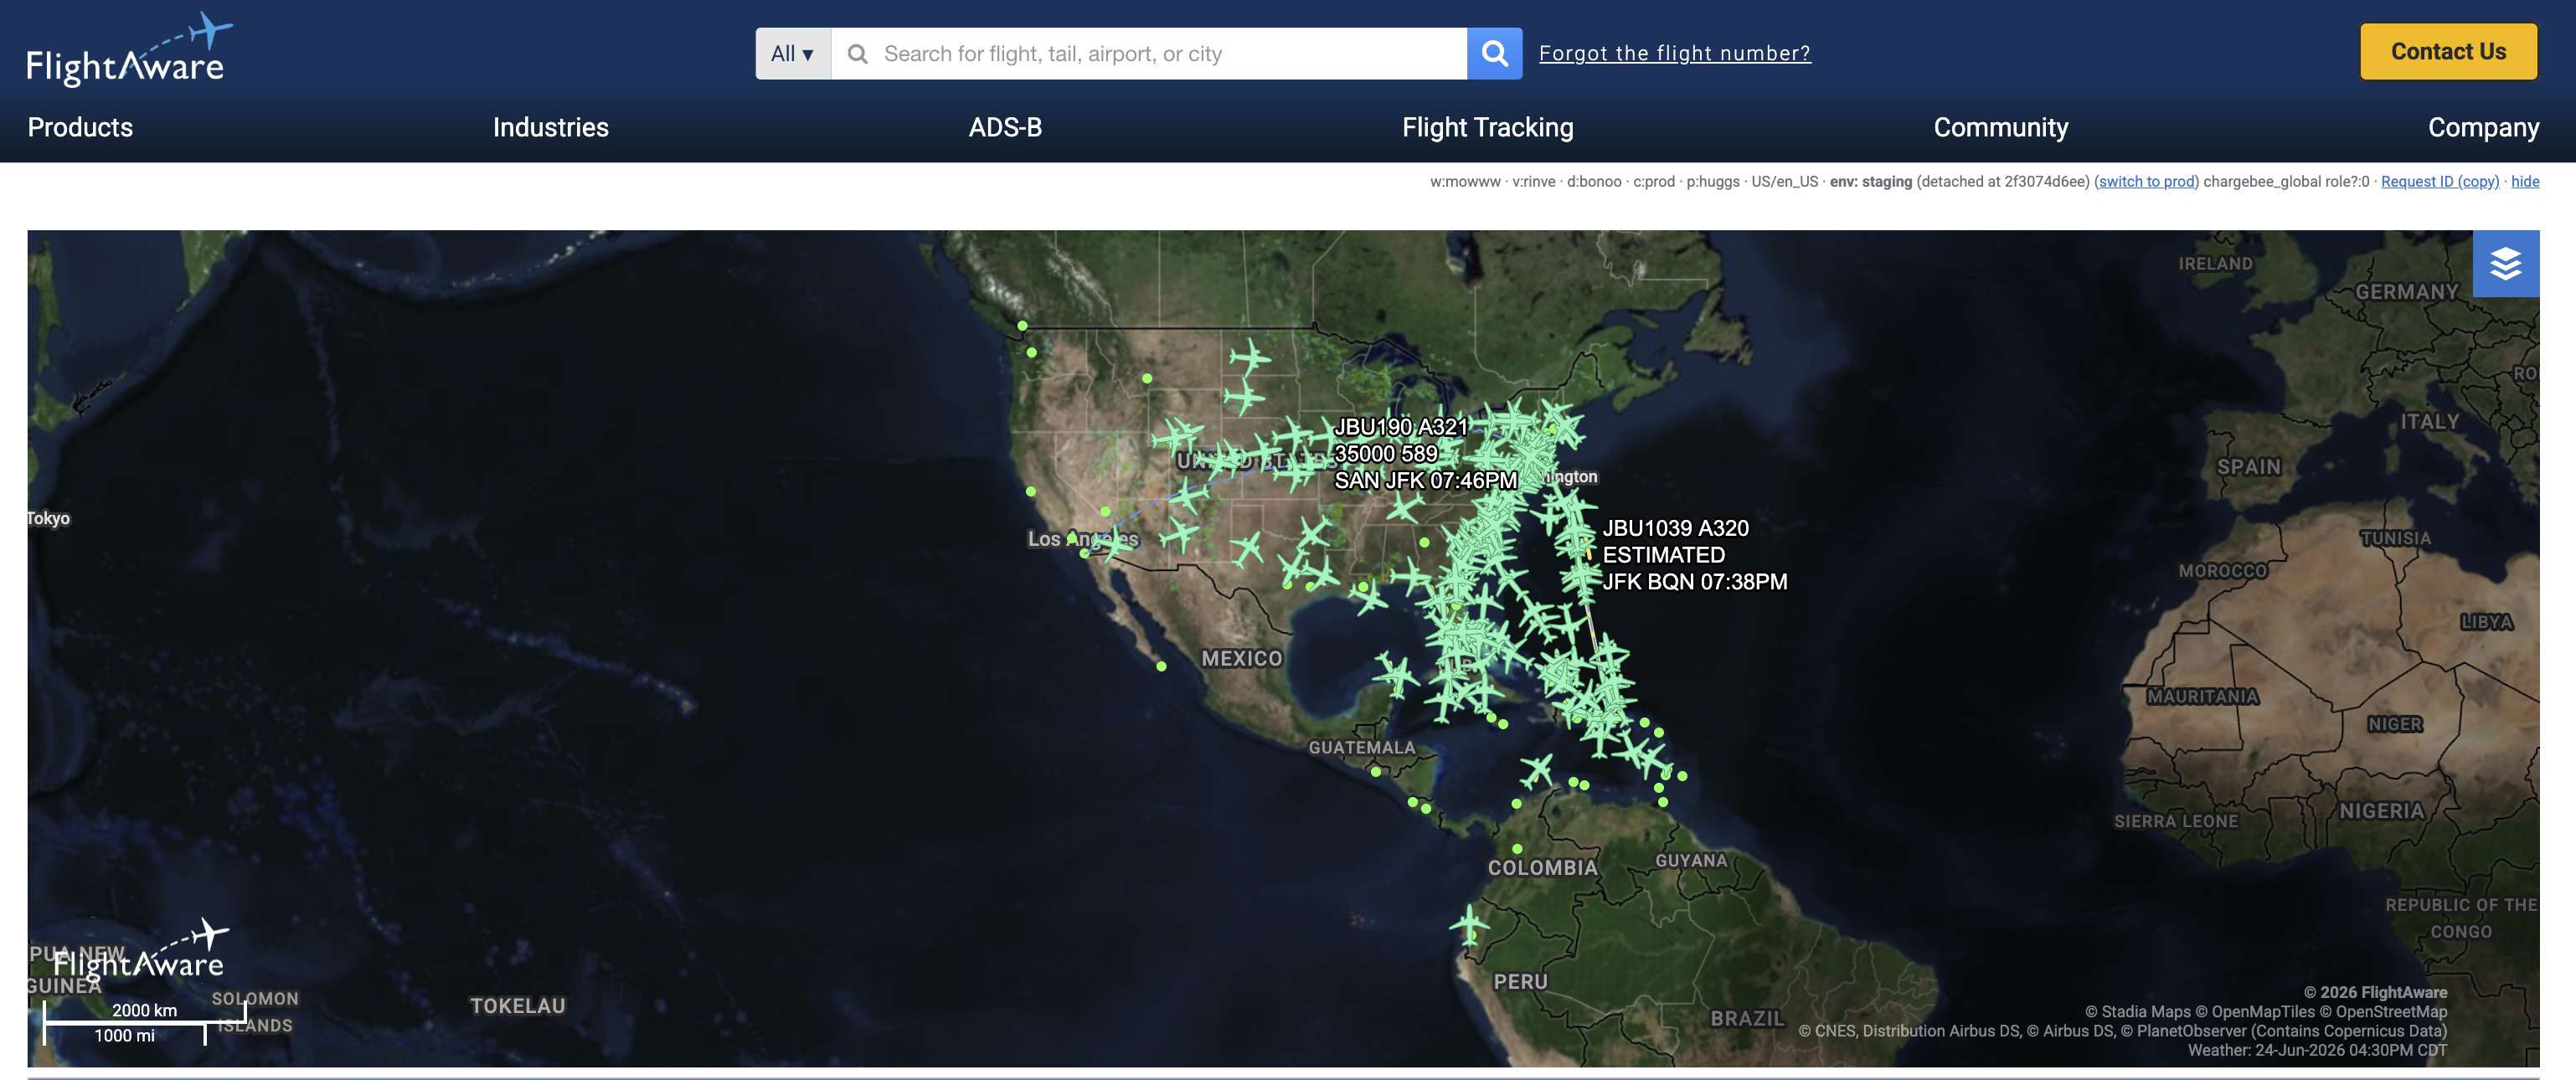The image size is (2576, 1080).
Task: Click the JBU190 A321 flight label
Action: point(1401,427)
